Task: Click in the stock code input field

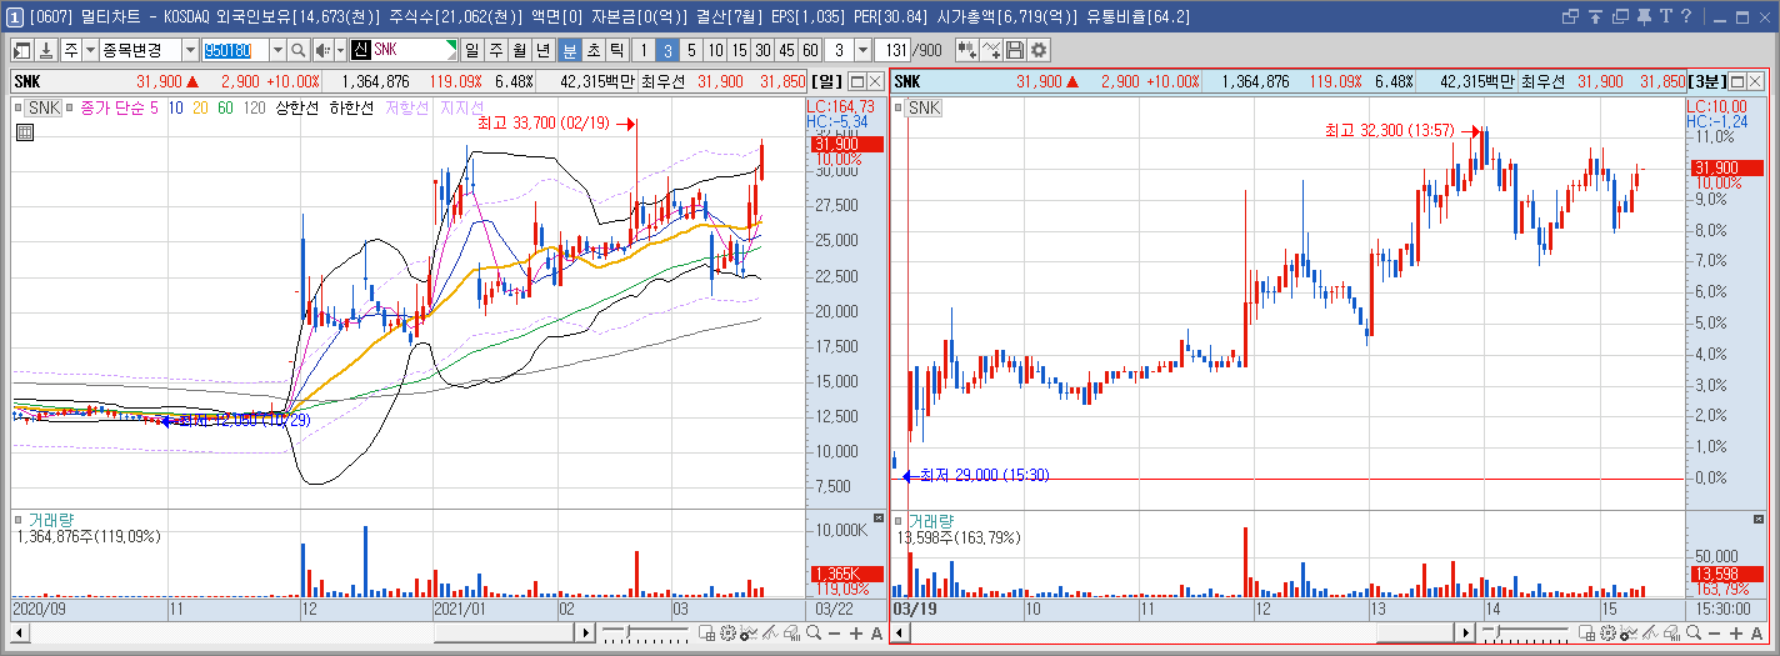Action: (x=235, y=50)
